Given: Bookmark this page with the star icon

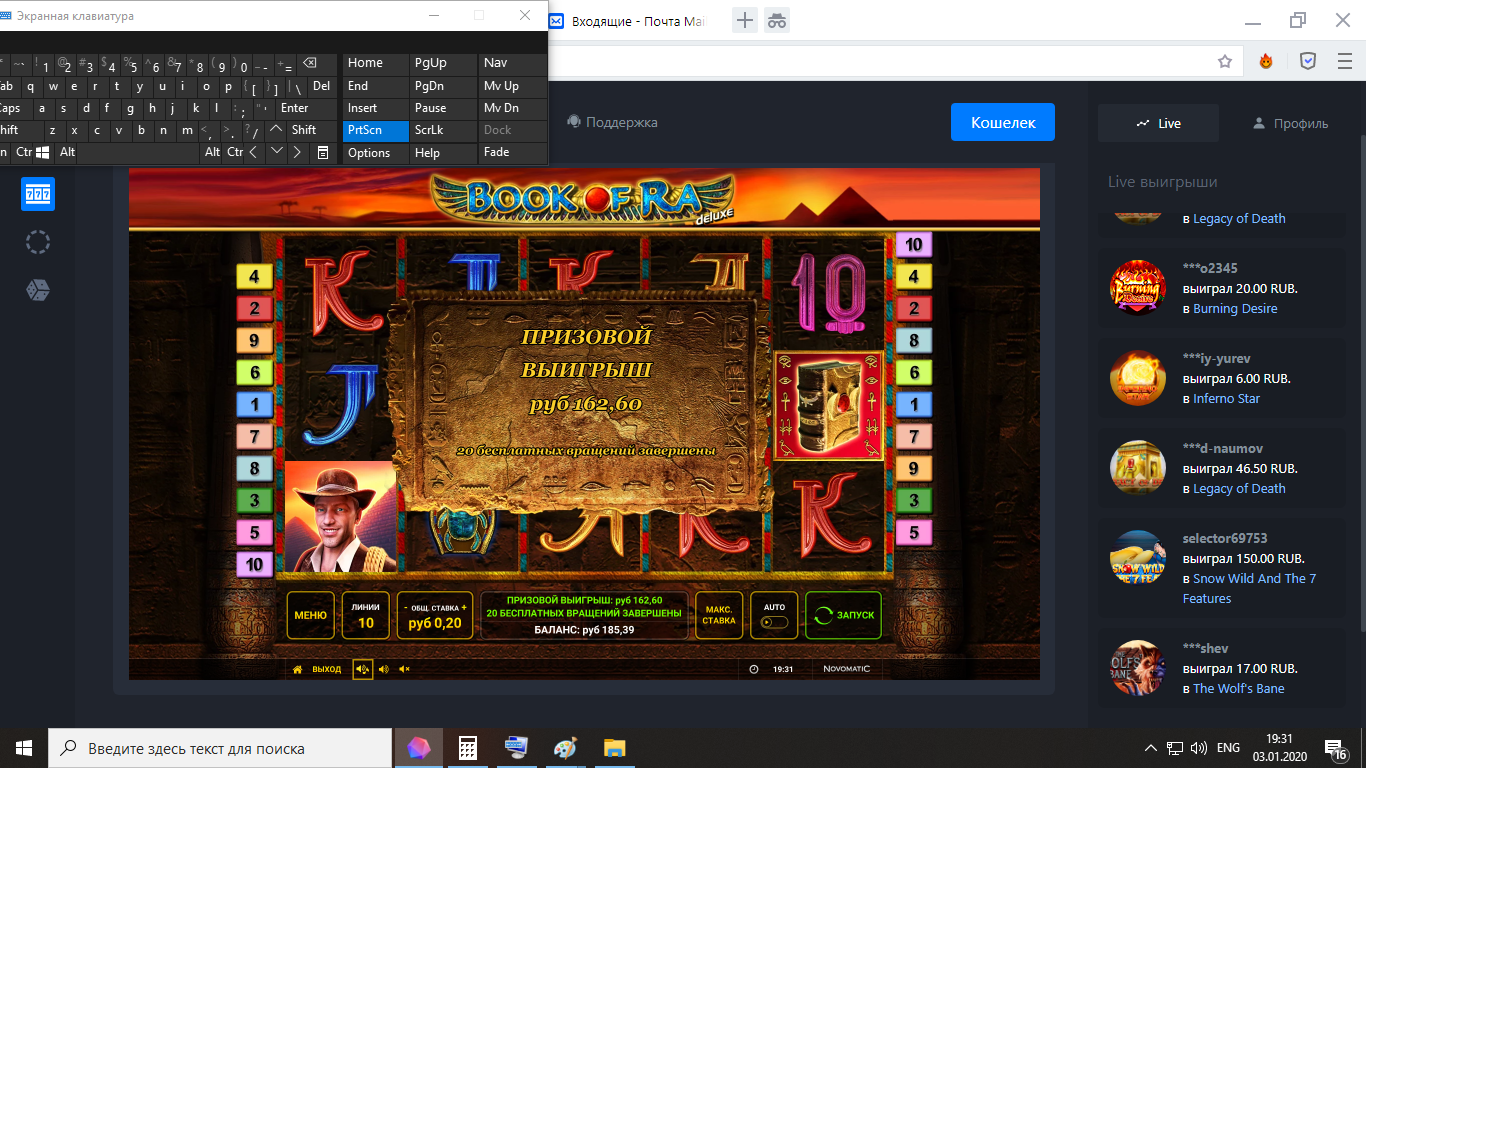Looking at the screenshot, I should point(1225,61).
